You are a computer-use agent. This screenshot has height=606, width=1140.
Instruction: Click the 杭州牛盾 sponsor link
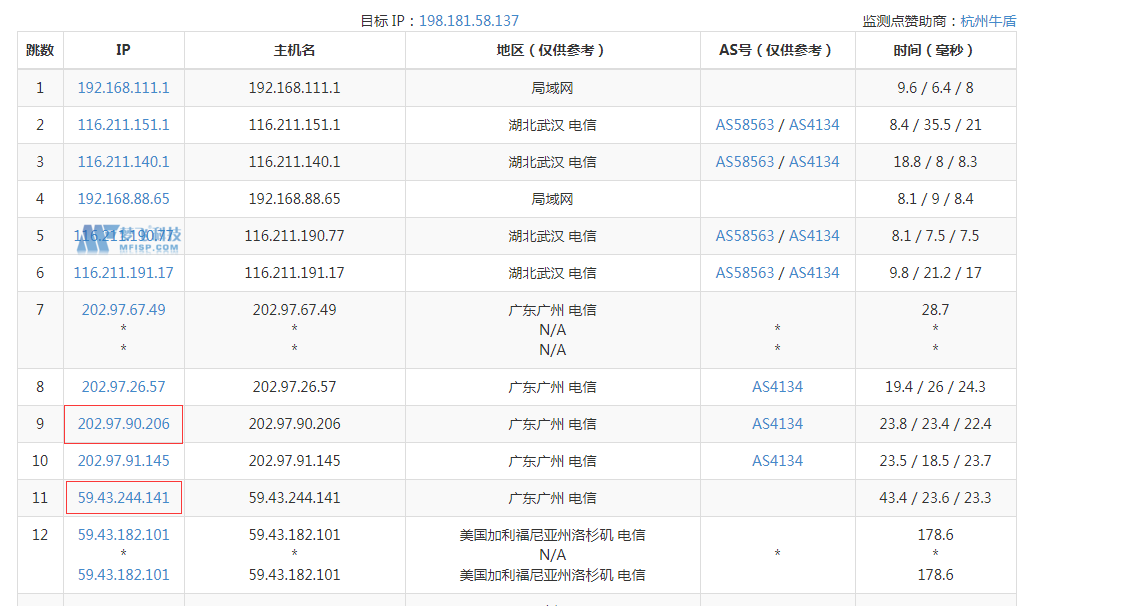[988, 20]
